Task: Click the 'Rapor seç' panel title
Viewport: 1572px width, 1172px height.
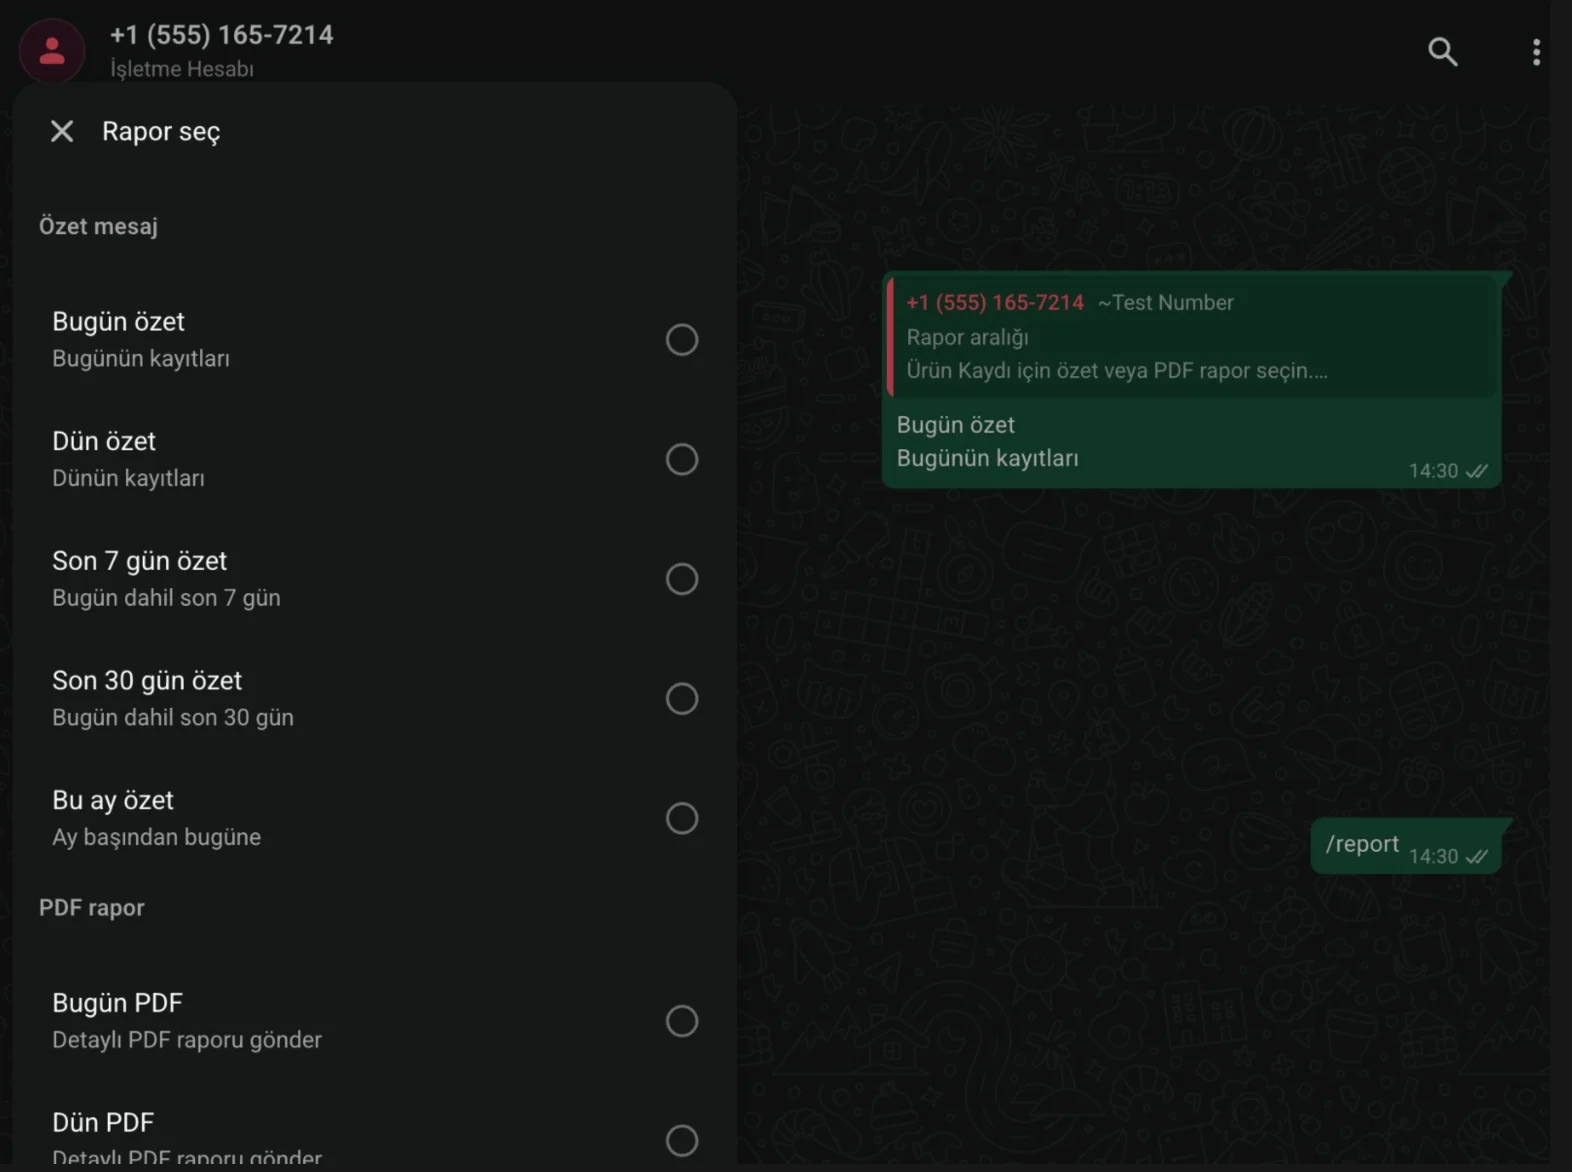Action: click(x=161, y=132)
